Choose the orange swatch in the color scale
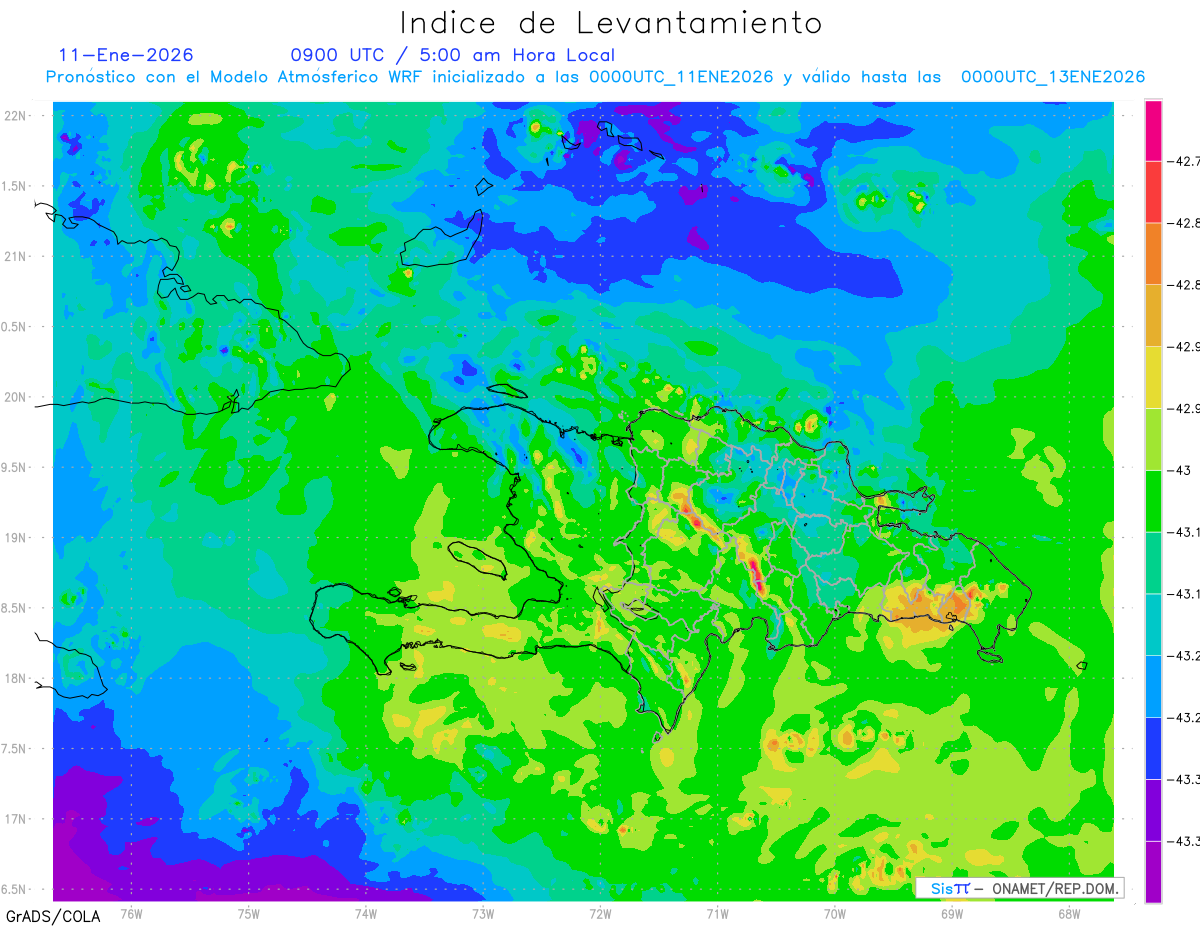The width and height of the screenshot is (1200, 927). tap(1153, 254)
